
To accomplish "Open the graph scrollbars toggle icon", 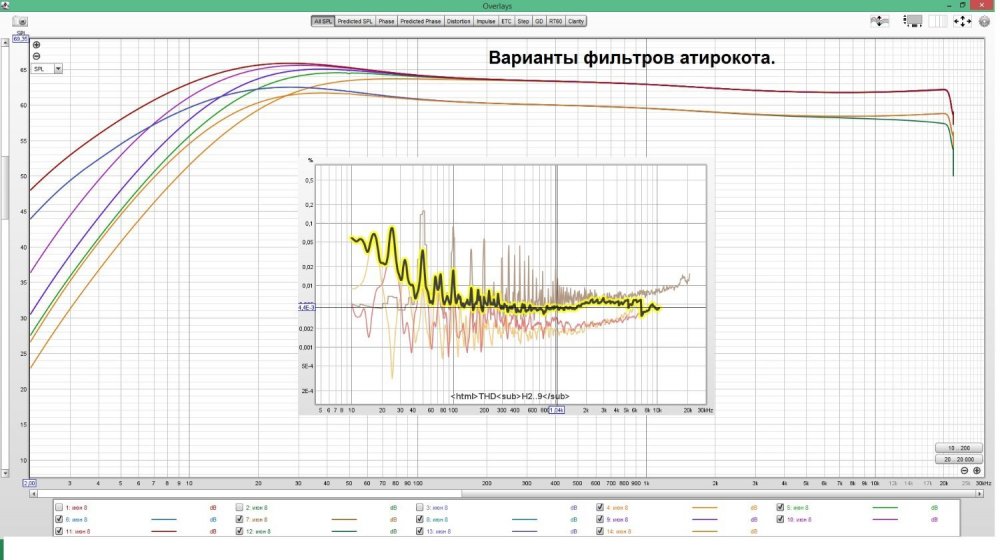I will [913, 21].
